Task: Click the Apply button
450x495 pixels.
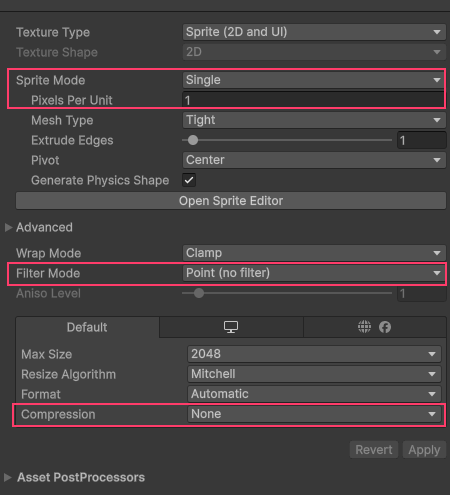Action: (x=424, y=450)
